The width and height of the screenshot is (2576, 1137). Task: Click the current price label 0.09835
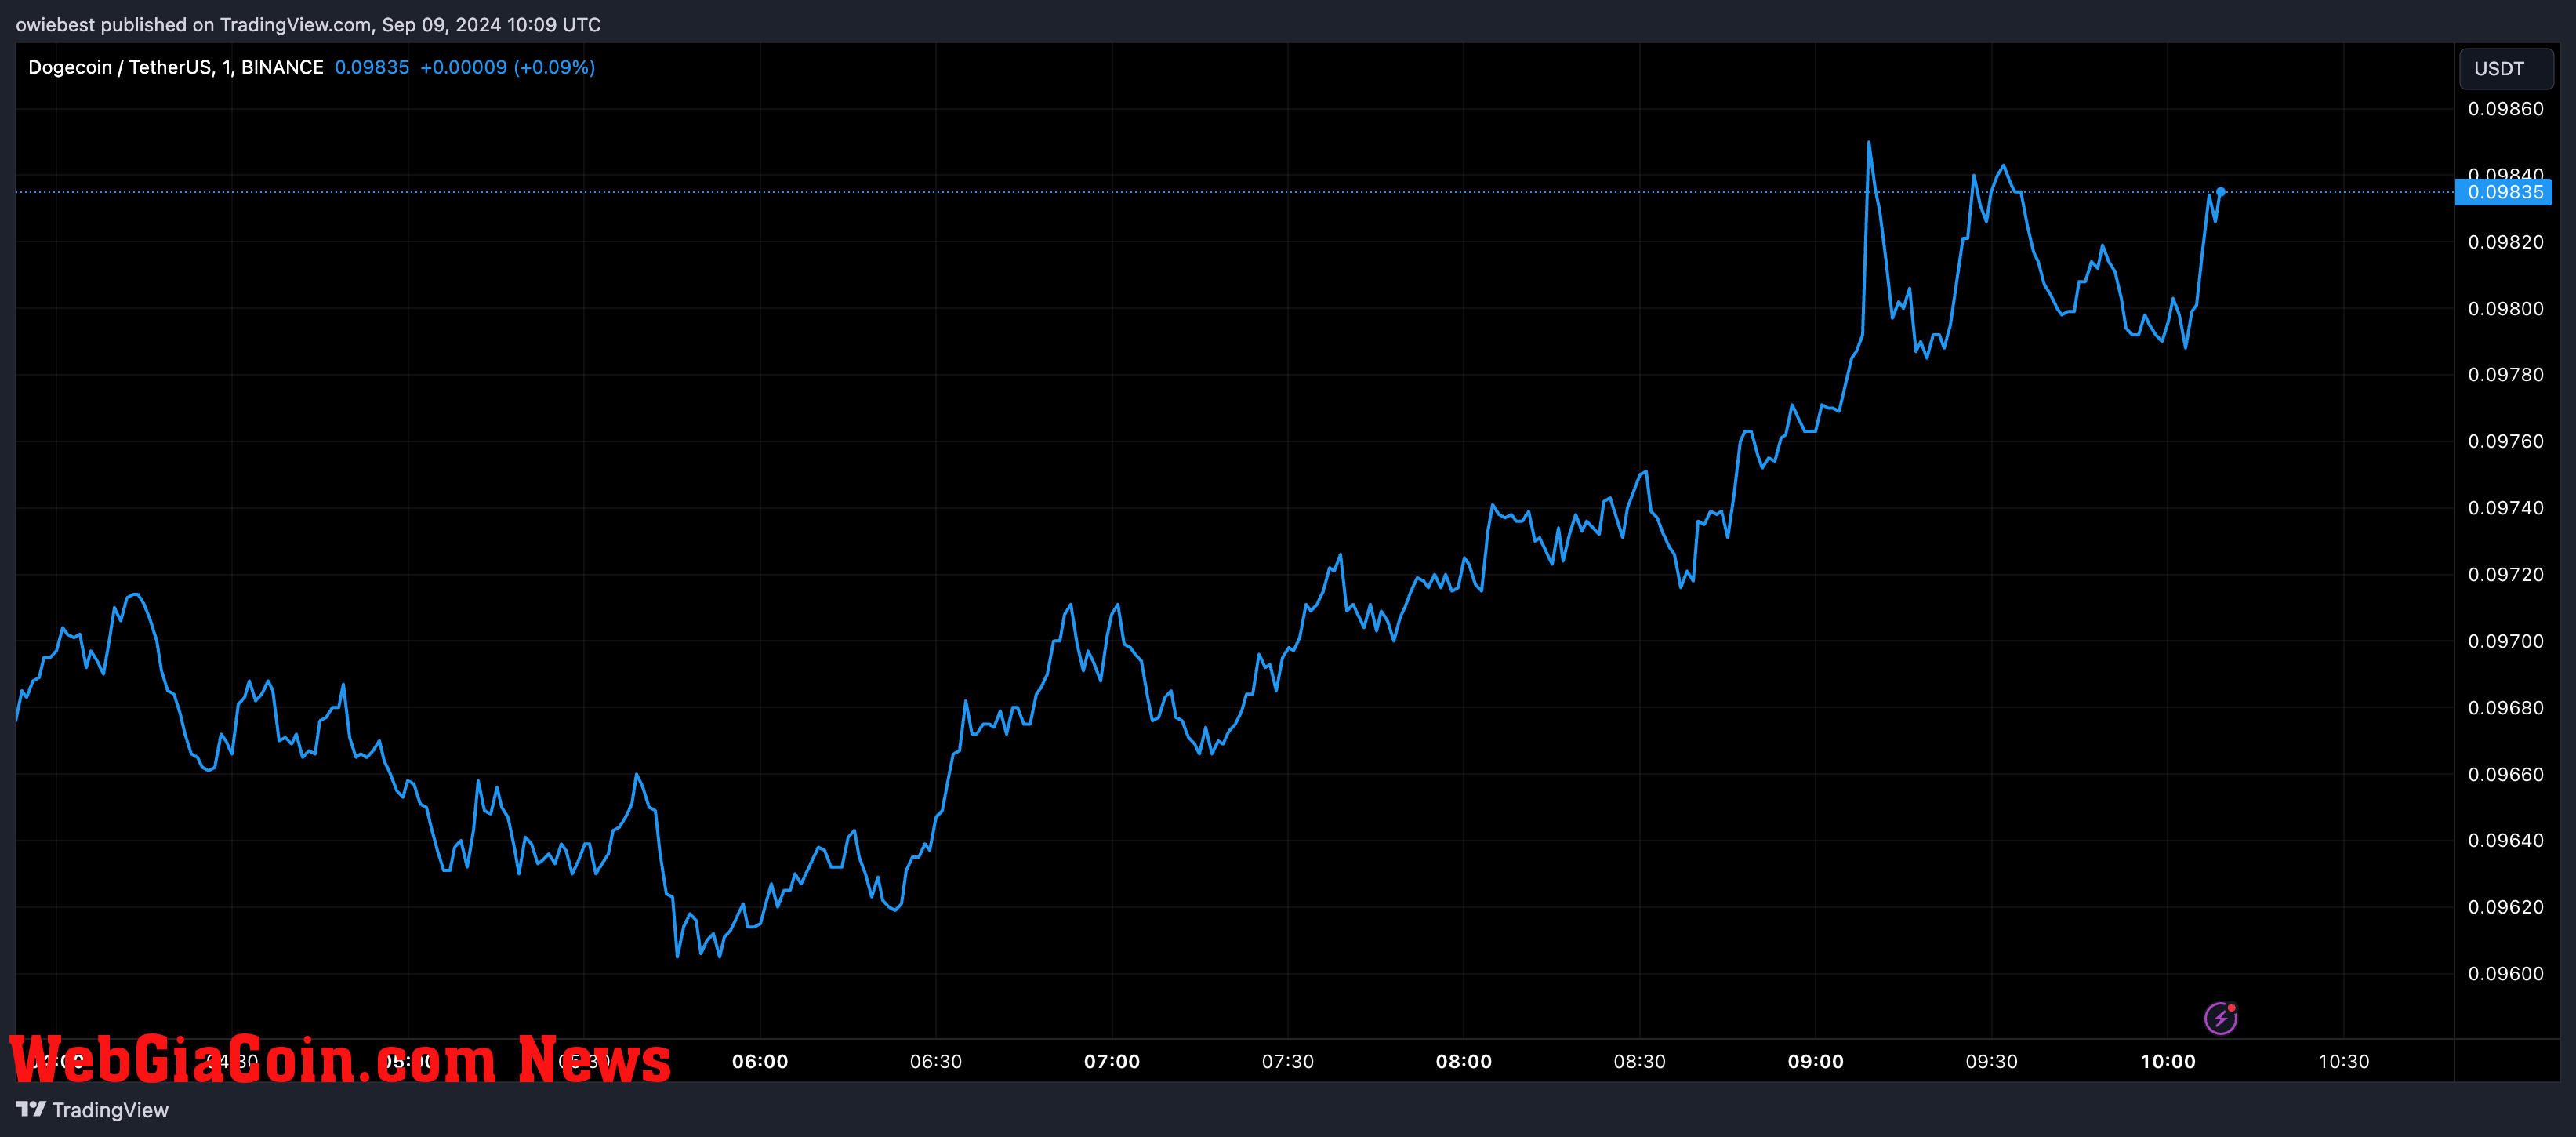(2504, 192)
